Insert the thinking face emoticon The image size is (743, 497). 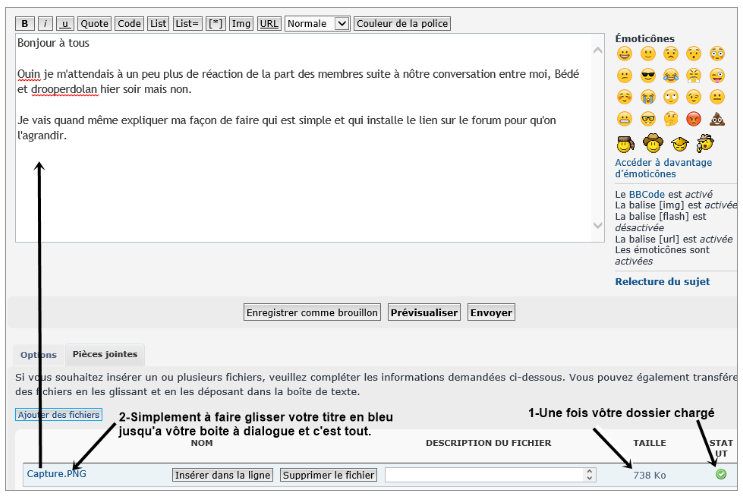671,119
